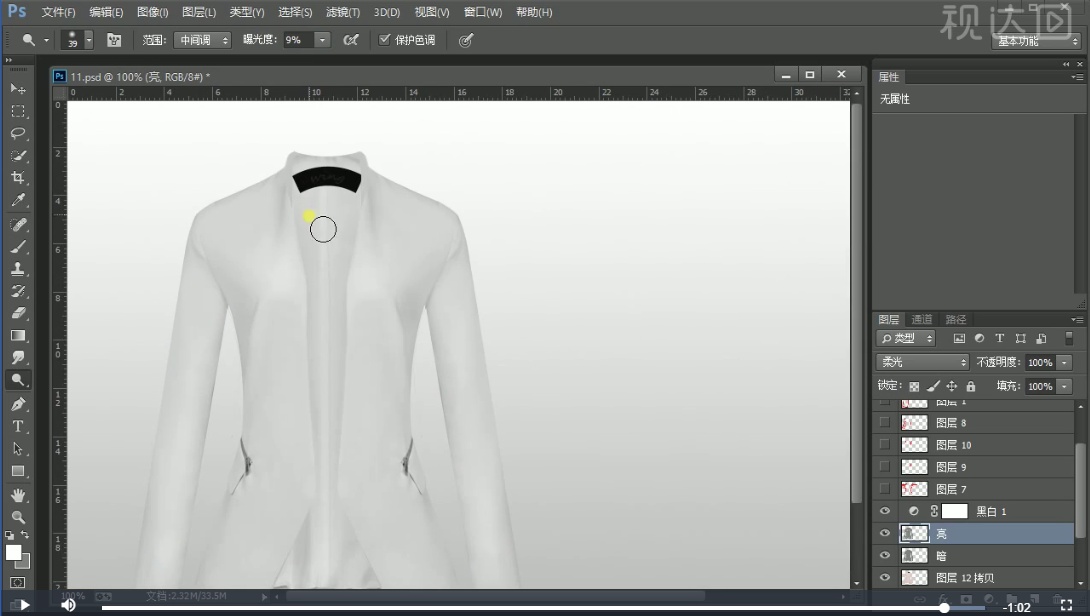Select the Lasso tool
Viewport: 1090px width, 616px height.
coord(18,133)
